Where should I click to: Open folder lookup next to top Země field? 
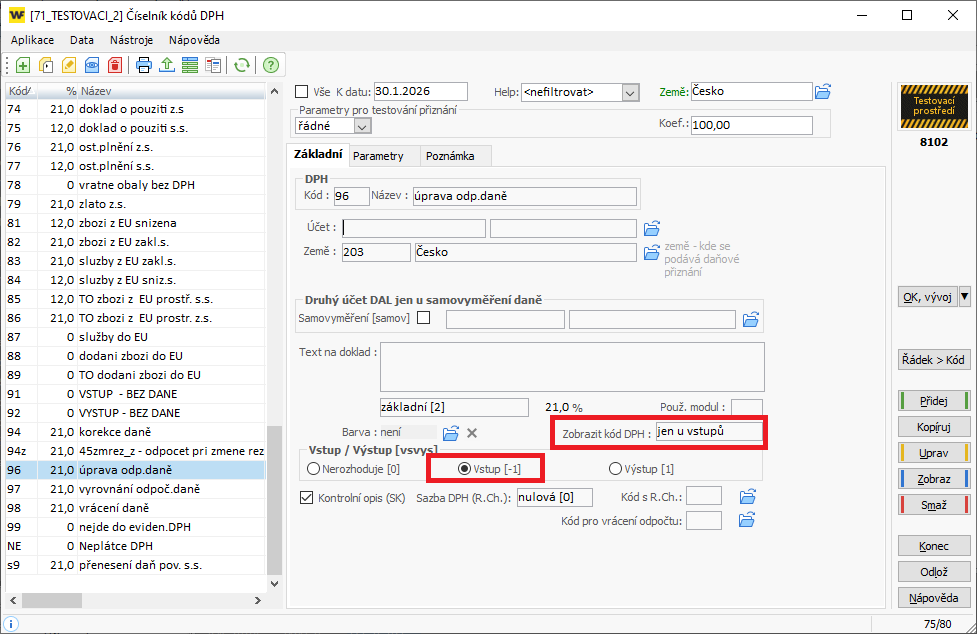pos(823,92)
